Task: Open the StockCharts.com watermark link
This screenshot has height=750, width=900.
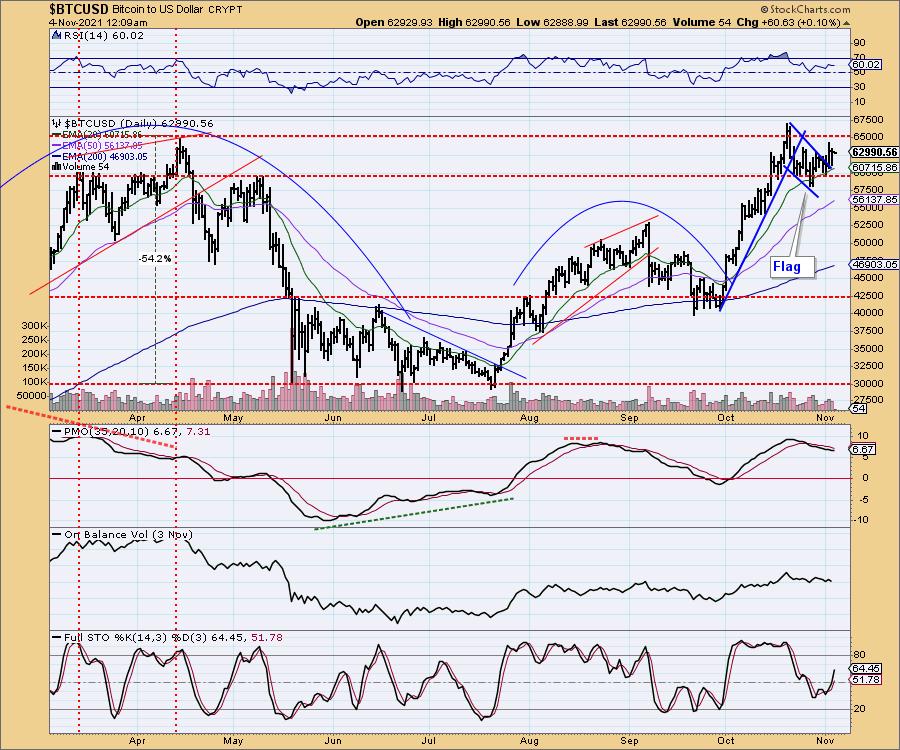Action: (x=805, y=9)
